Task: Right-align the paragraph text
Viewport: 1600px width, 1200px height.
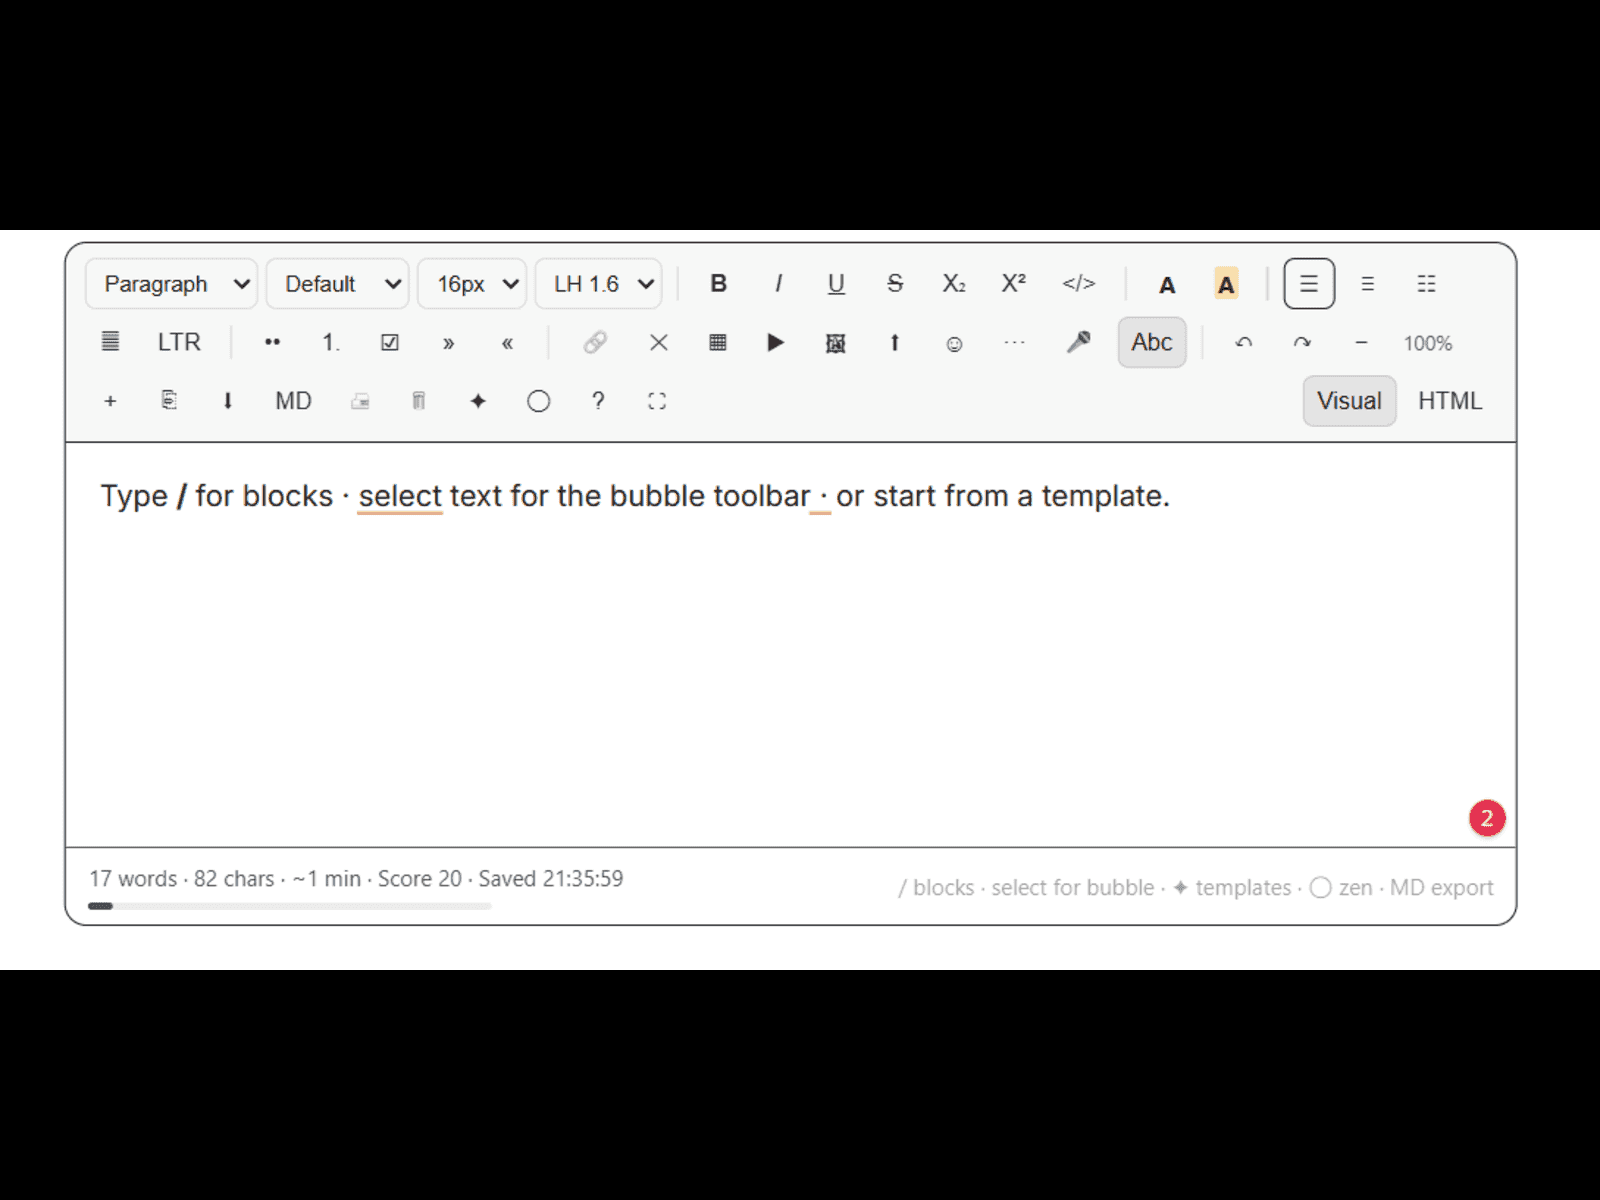Action: point(1426,284)
